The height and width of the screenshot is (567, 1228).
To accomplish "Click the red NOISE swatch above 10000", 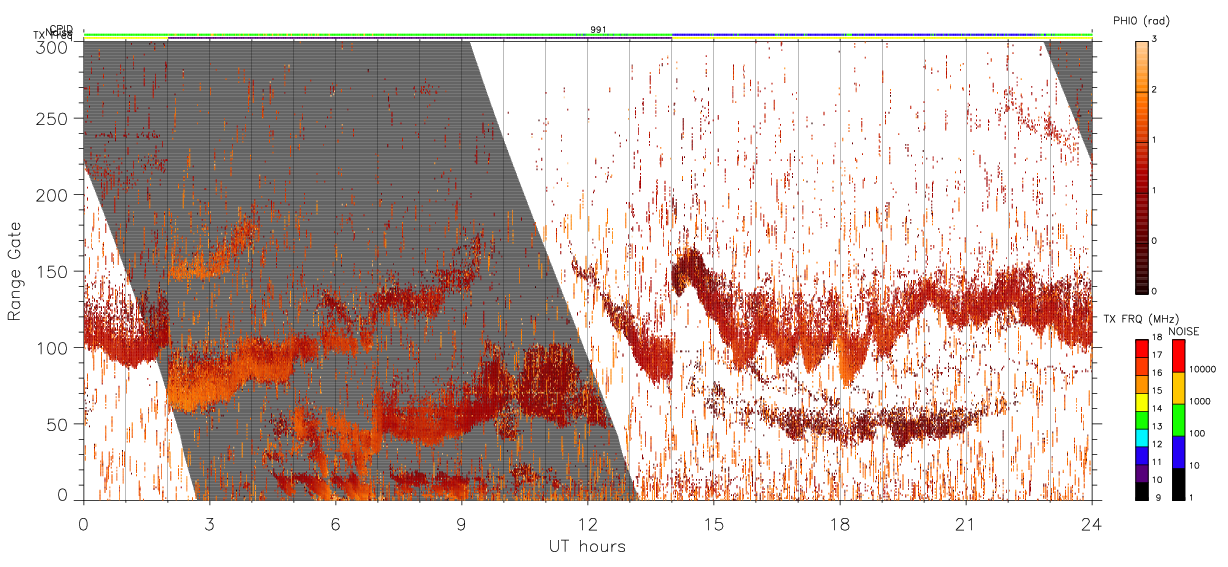I will coord(1178,356).
